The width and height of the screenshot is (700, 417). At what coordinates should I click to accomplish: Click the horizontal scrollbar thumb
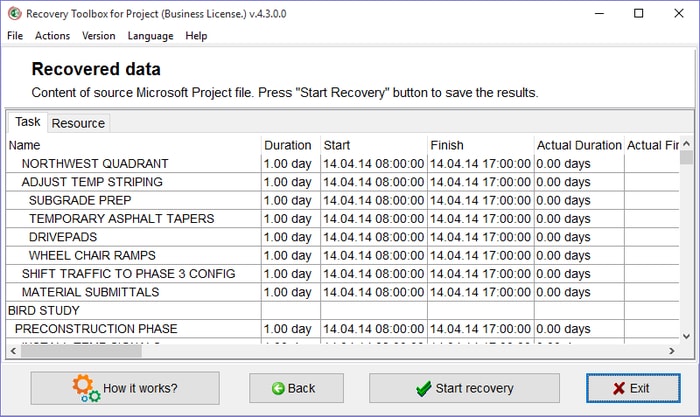tap(81, 351)
